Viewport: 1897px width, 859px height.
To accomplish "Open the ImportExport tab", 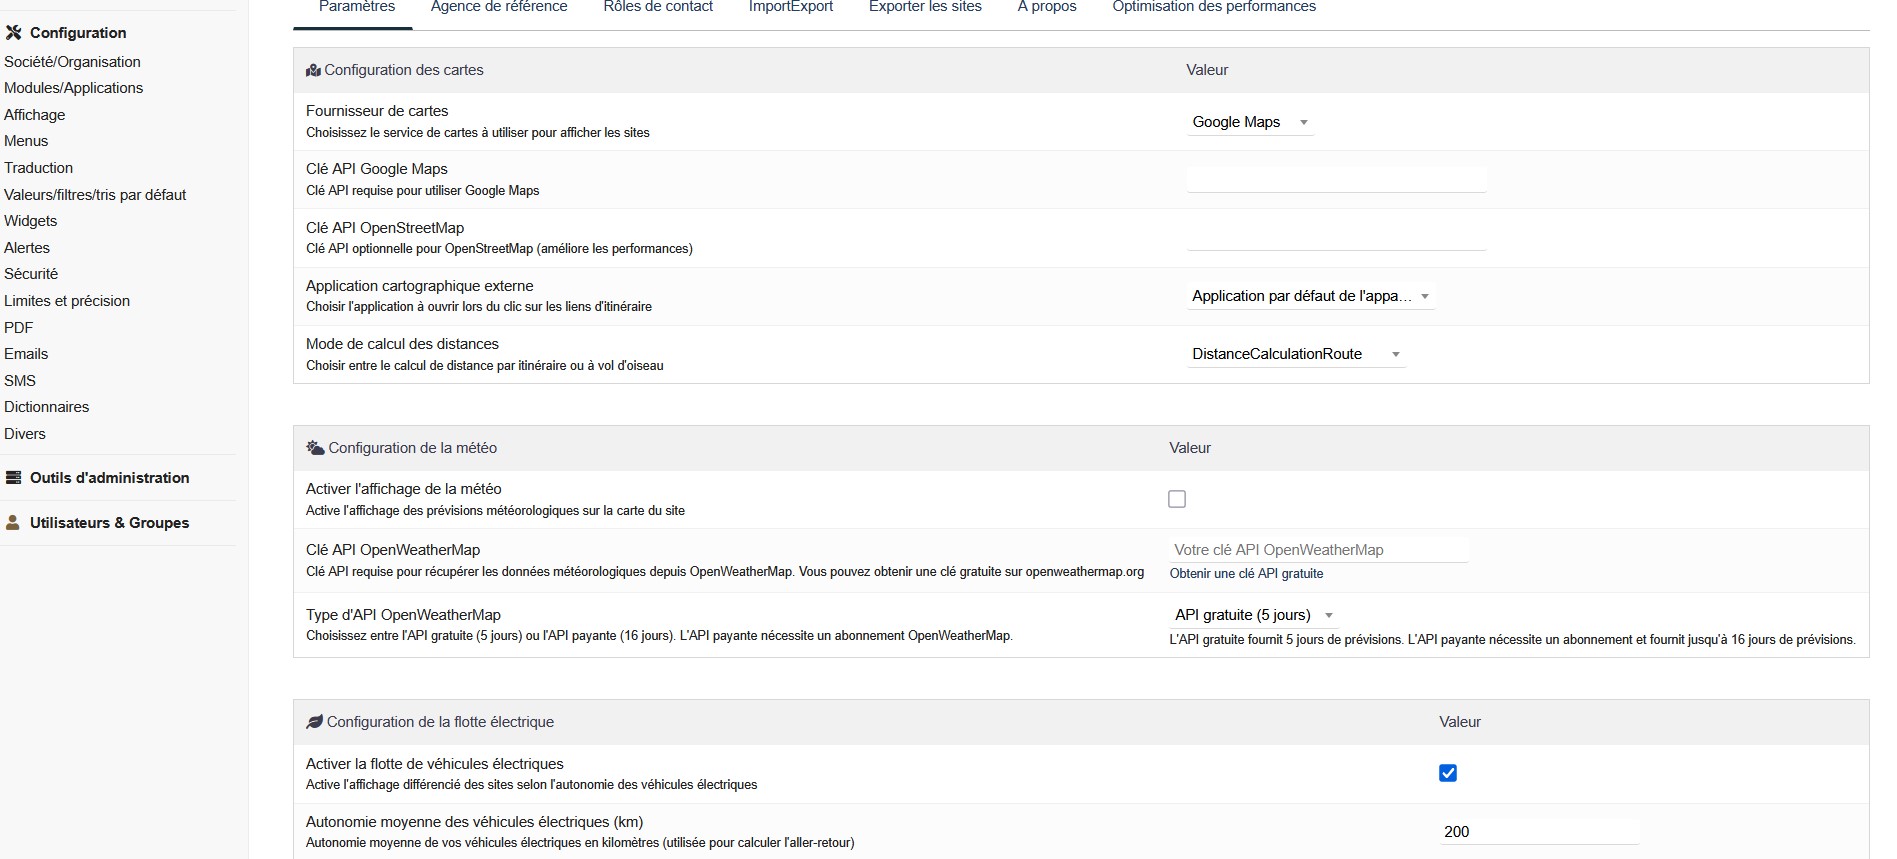I will [x=791, y=7].
